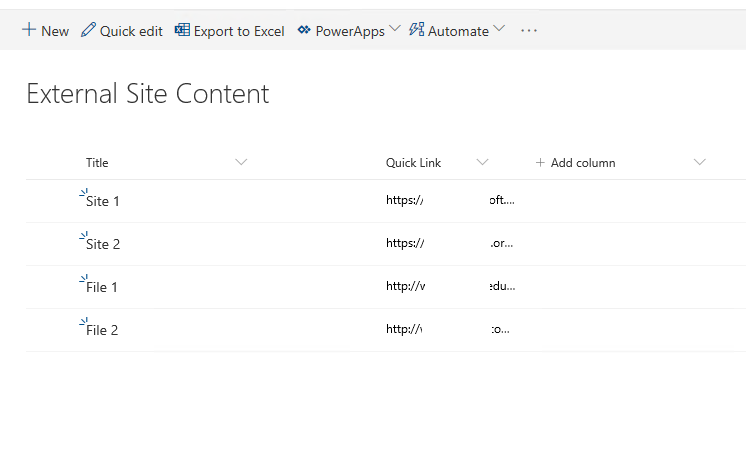
Task: Click the PowerApps diamond icon
Action: coord(304,30)
